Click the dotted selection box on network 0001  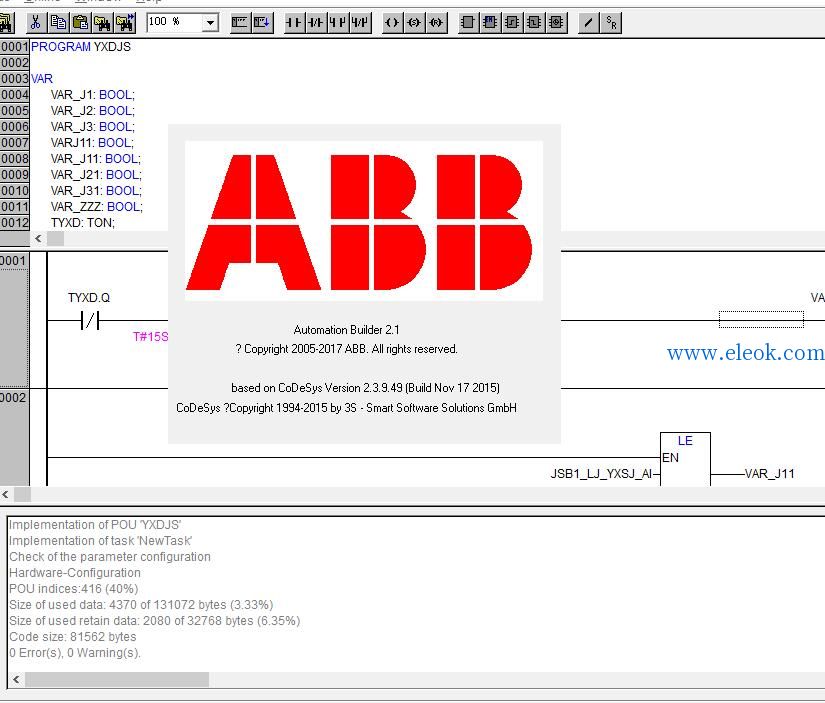click(761, 319)
